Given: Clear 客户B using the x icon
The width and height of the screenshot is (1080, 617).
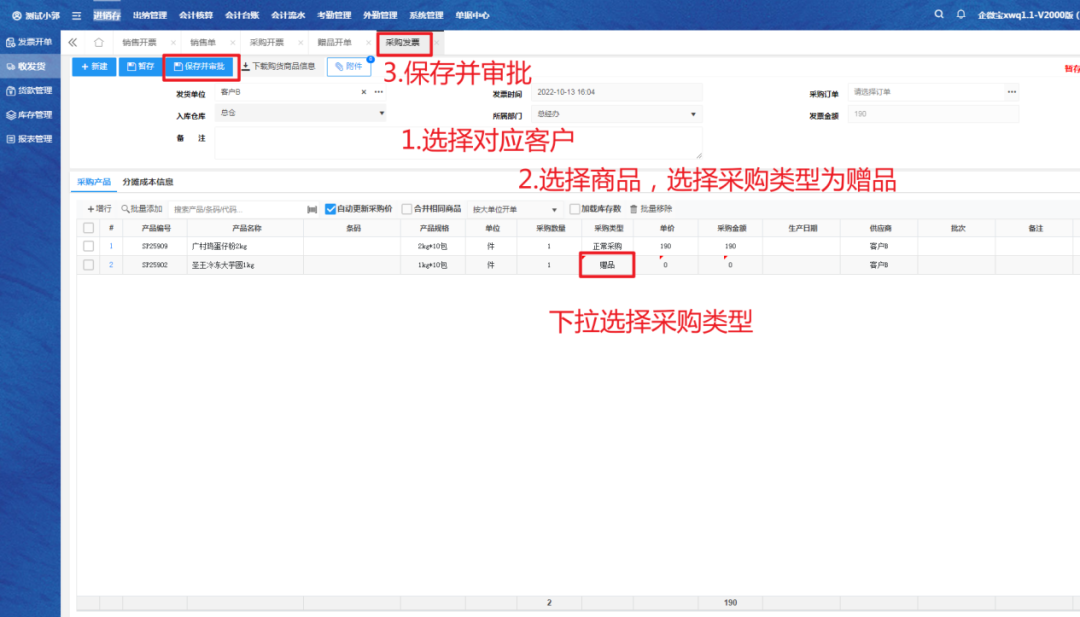Looking at the screenshot, I should (364, 92).
